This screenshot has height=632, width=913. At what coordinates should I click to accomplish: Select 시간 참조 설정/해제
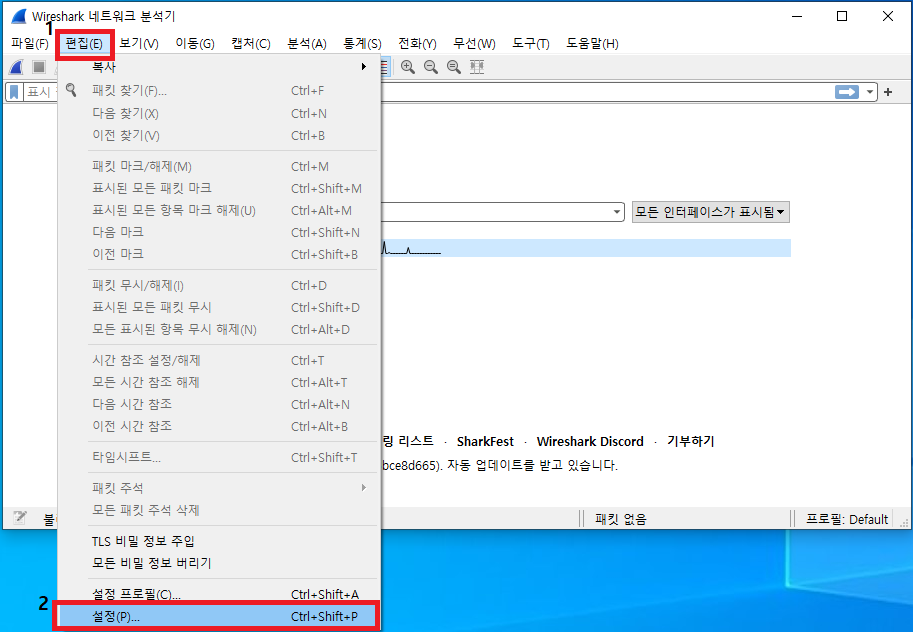click(x=219, y=360)
